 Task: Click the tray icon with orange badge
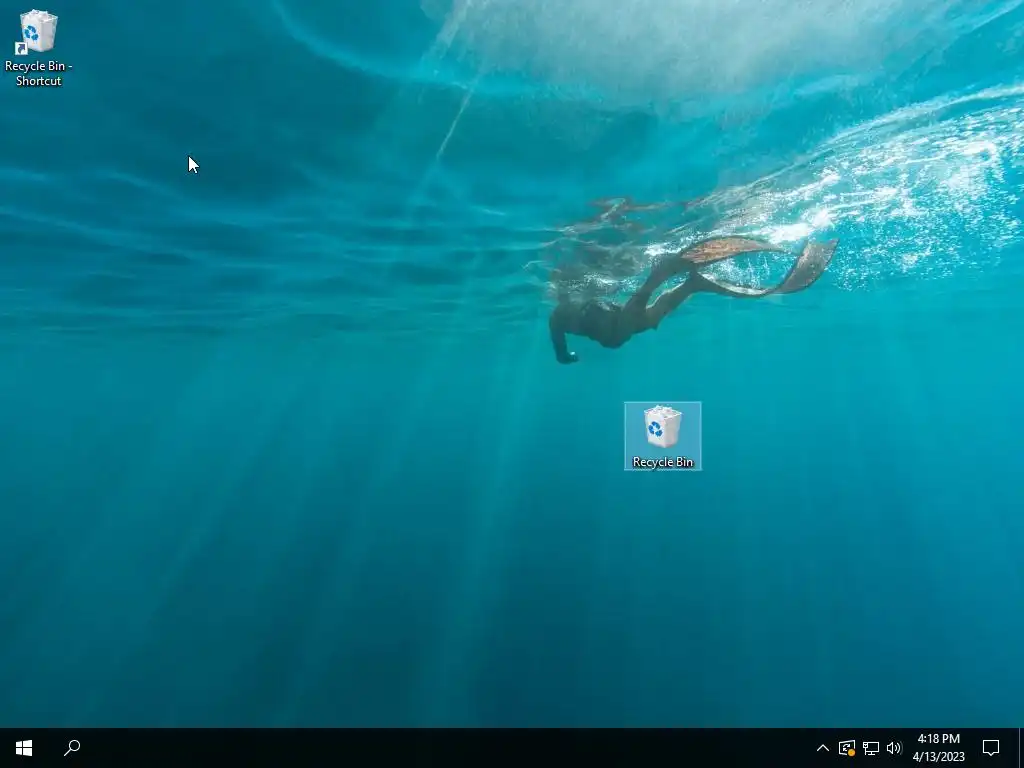coord(847,748)
